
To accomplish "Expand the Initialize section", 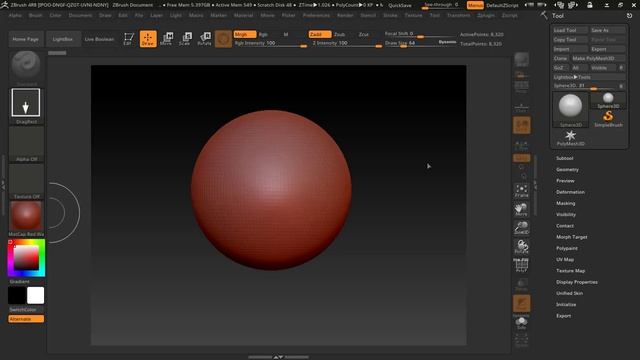I will tap(566, 304).
